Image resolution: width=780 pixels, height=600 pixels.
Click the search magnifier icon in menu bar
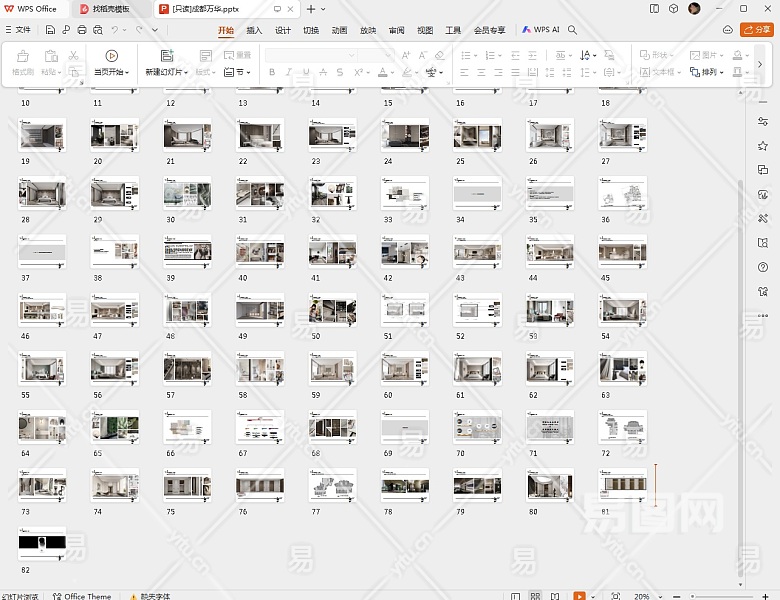[573, 30]
